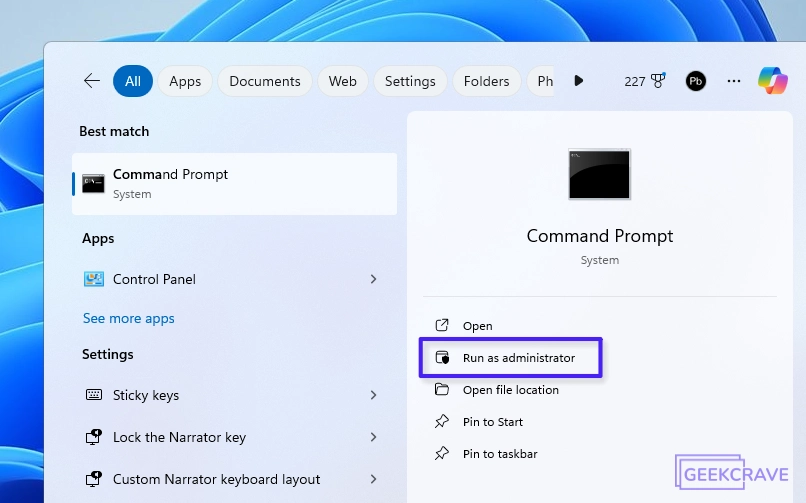Open the Custom Narrator keyboard layout setting
Screen dimensions: 806x503
pos(234,479)
